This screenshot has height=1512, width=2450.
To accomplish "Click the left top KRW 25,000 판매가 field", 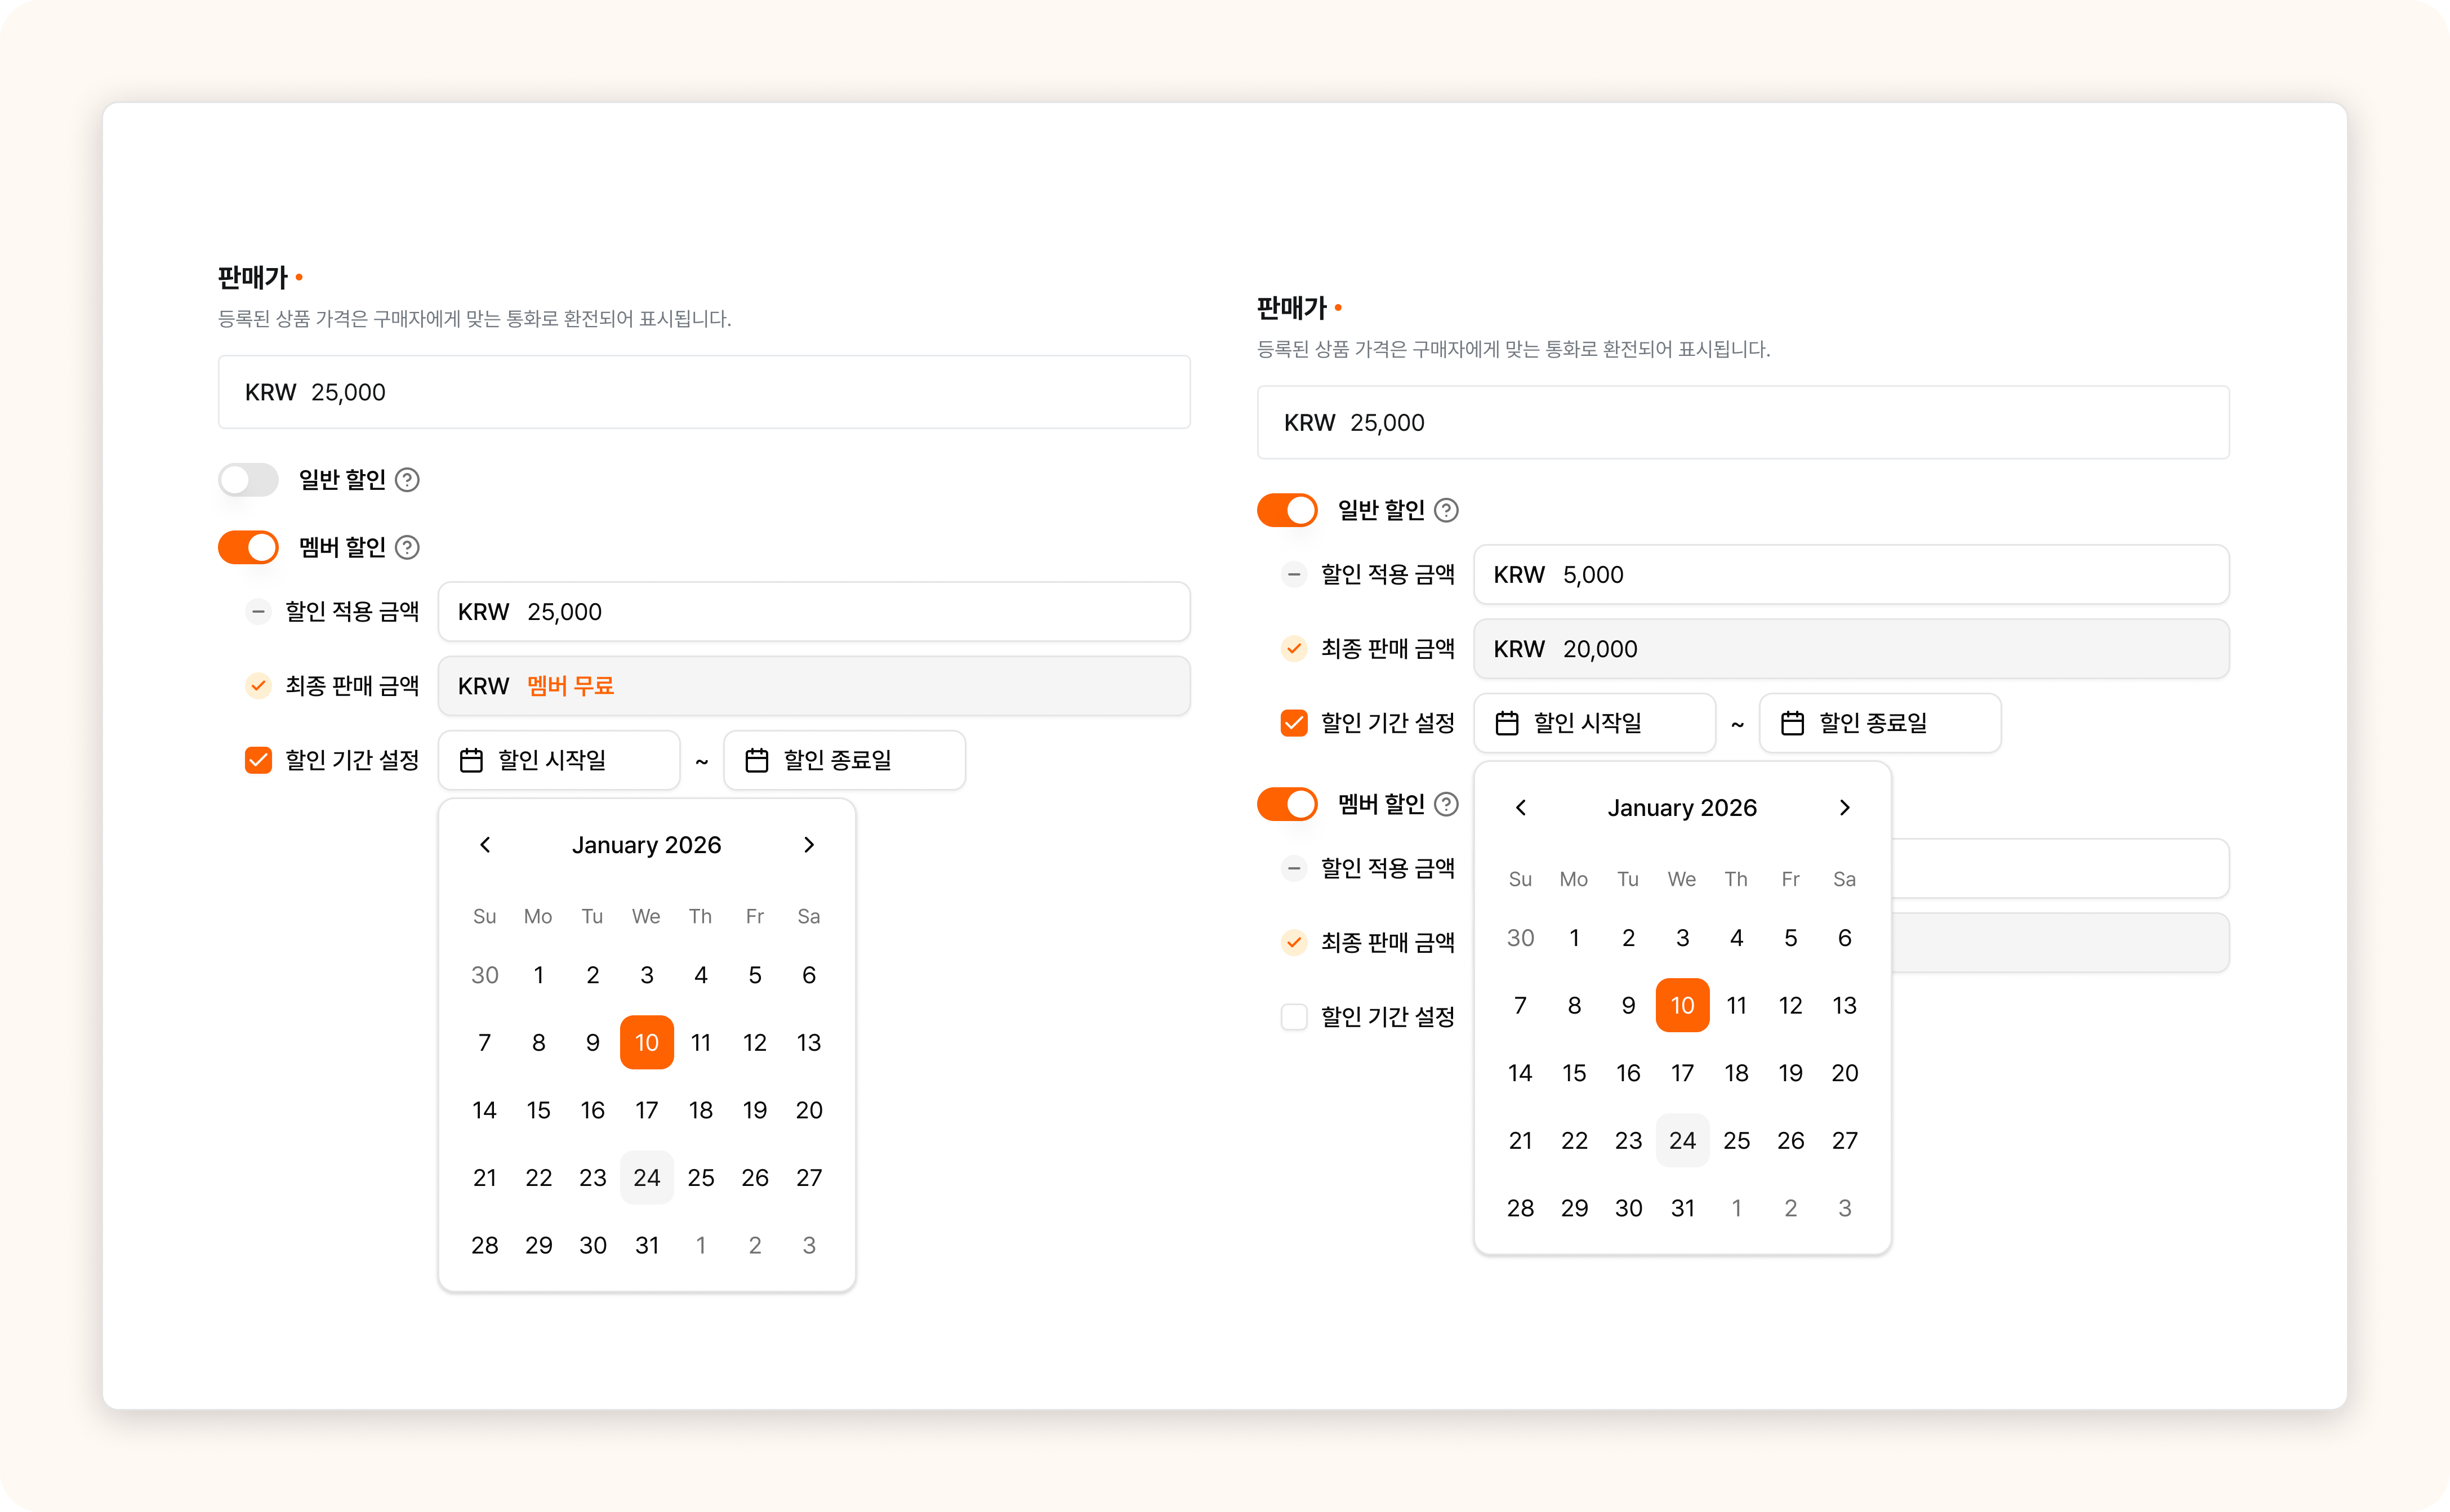I will coord(704,392).
